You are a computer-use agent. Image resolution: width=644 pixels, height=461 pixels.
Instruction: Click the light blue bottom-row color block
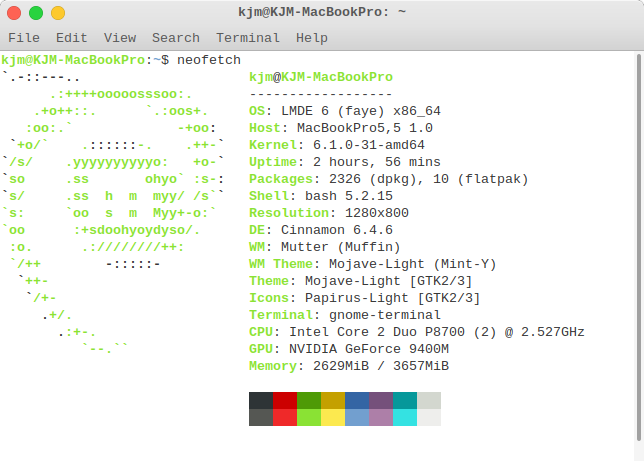click(357, 417)
